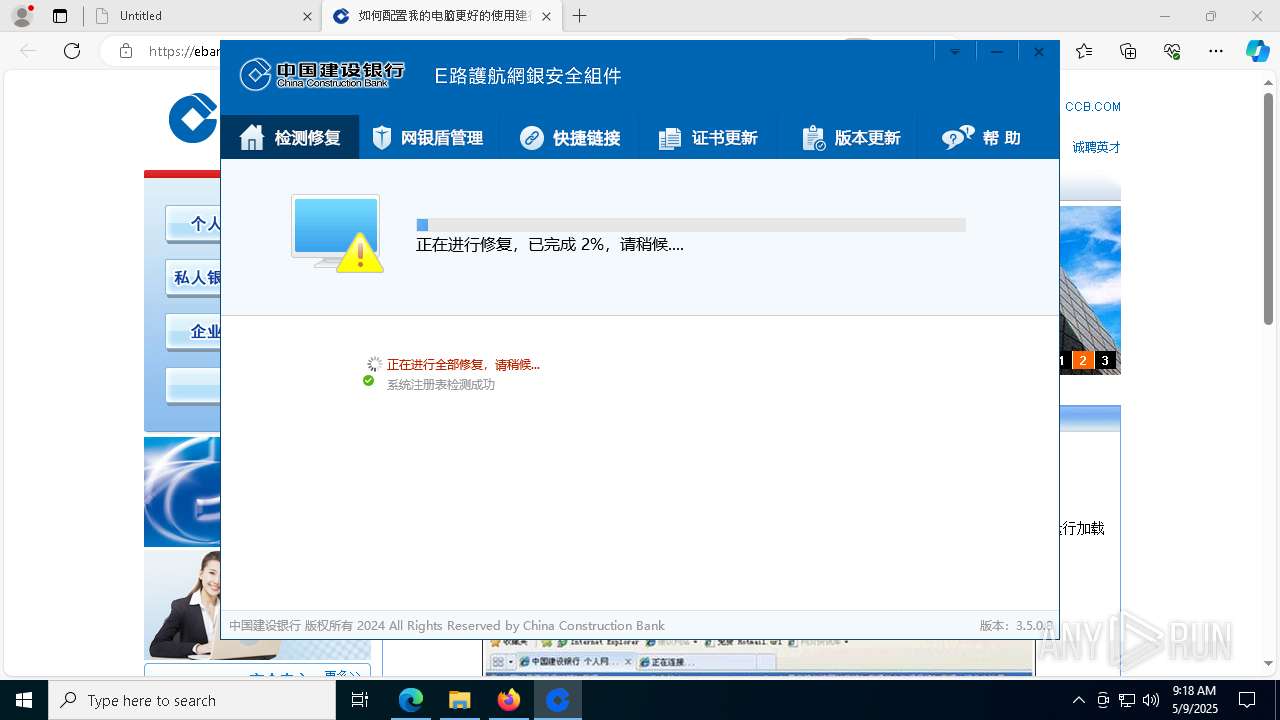Close the 如何配置我的电脑 browser tab
This screenshot has width=1280, height=720.
[x=546, y=16]
